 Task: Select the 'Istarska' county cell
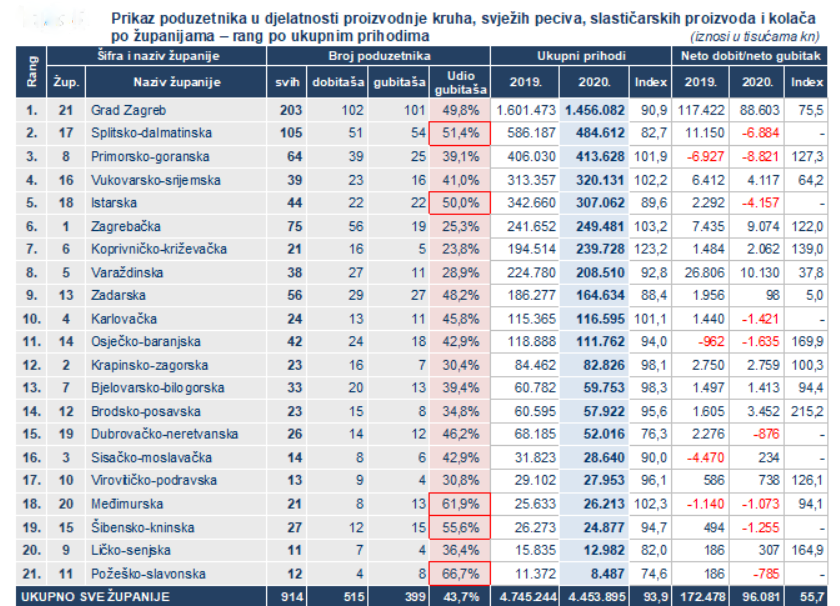point(112,202)
